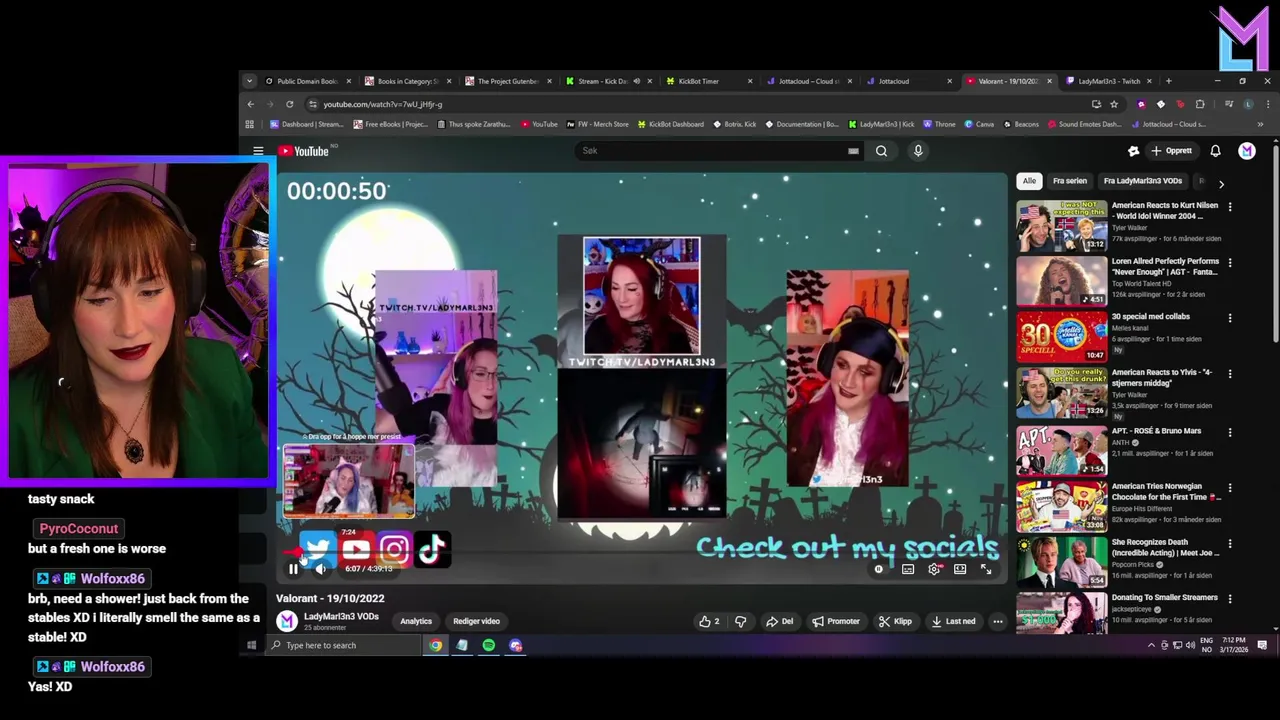
Task: Start voice search with microphone icon
Action: tap(918, 151)
